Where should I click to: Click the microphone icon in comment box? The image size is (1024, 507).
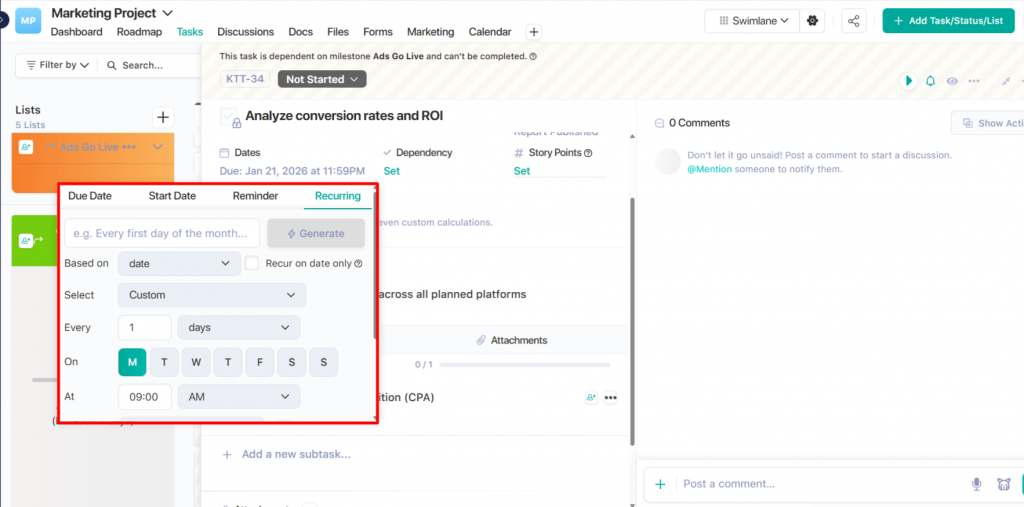click(x=976, y=484)
